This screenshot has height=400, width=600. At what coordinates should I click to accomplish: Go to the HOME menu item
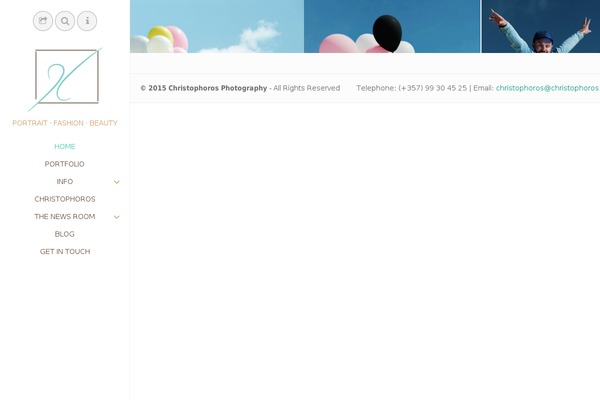[x=65, y=147]
